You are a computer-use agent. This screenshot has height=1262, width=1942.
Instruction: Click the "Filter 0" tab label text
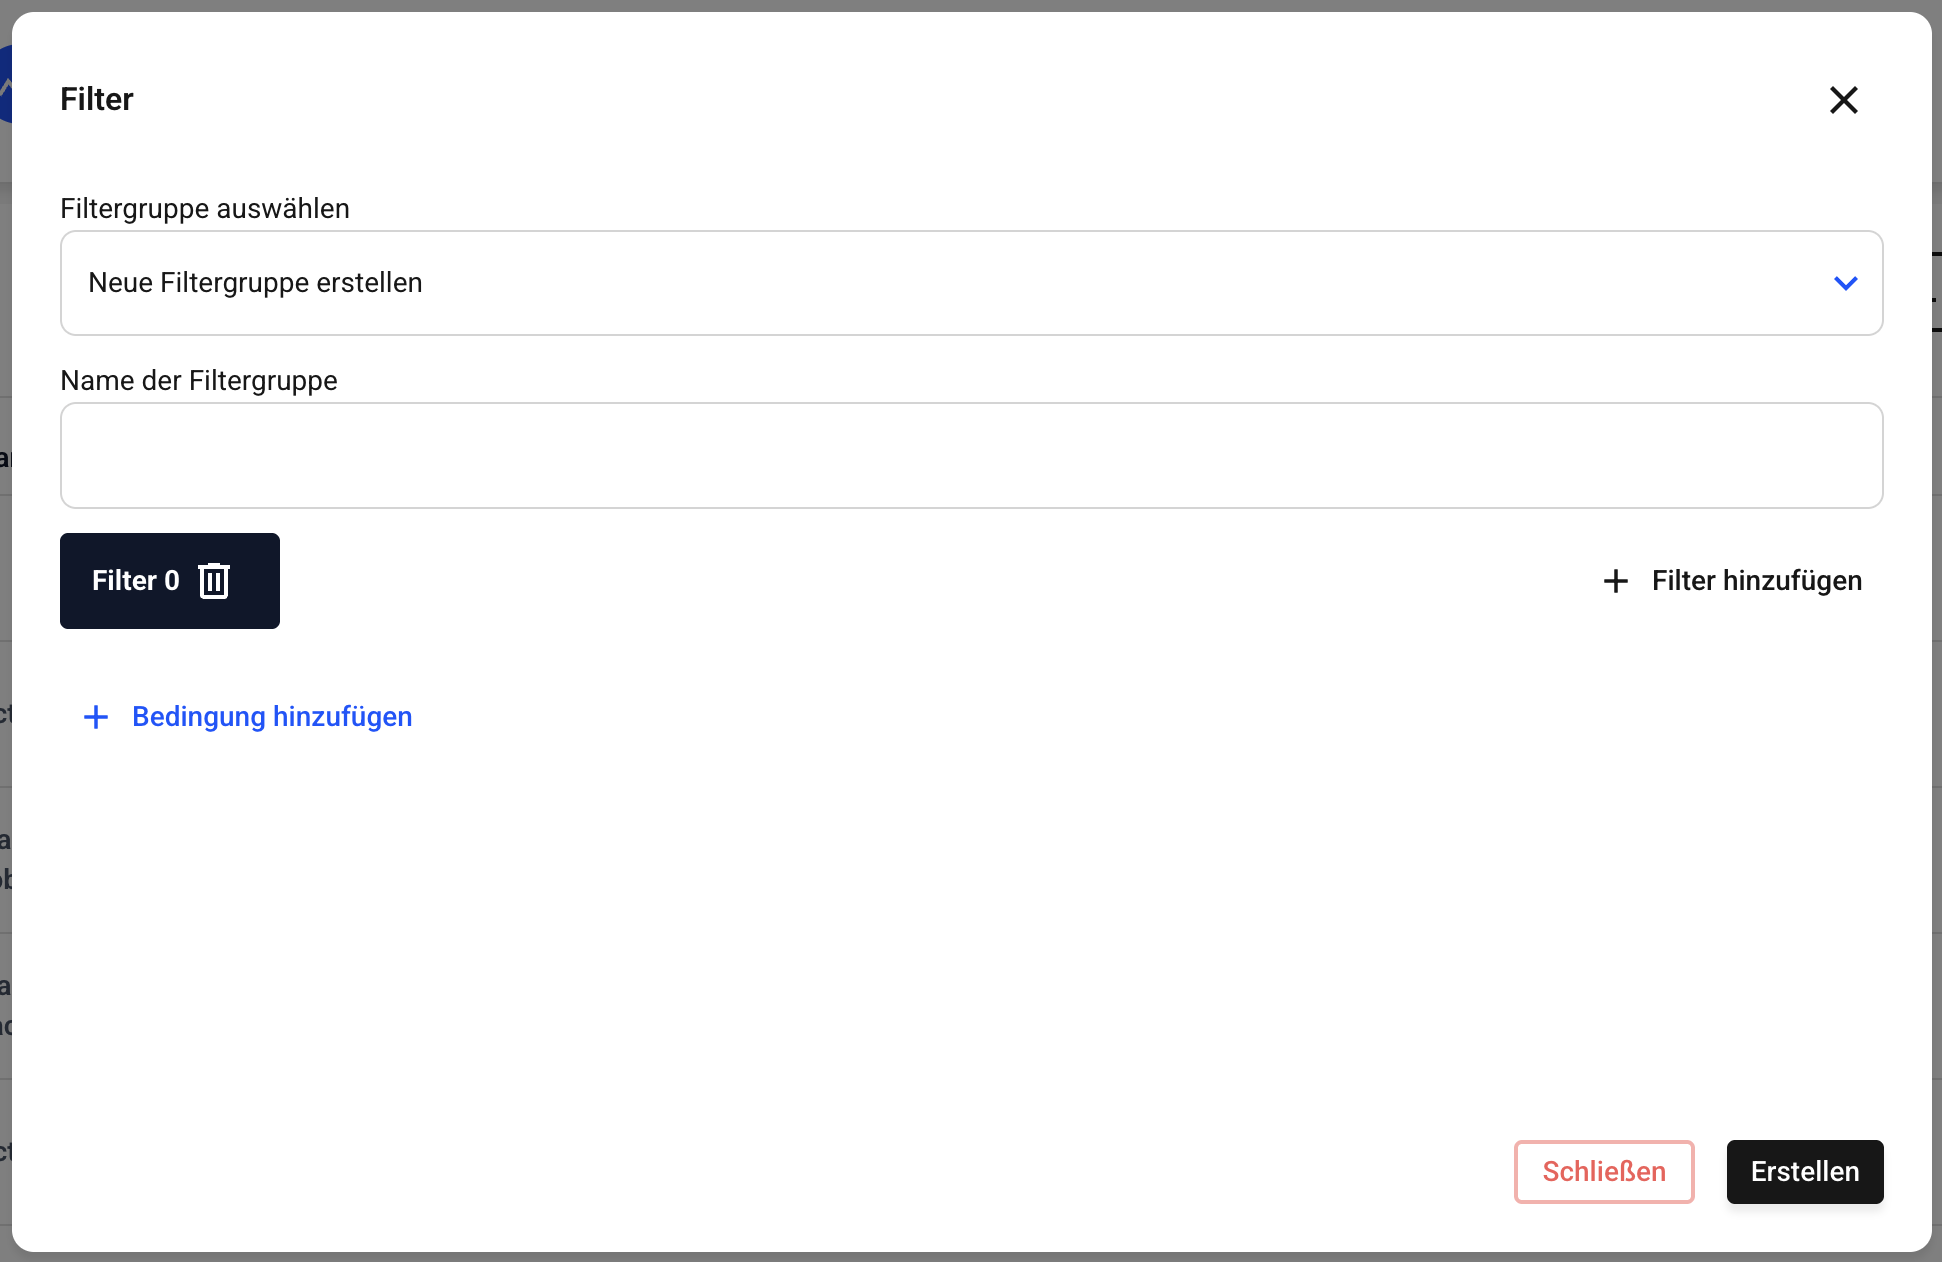pos(135,581)
